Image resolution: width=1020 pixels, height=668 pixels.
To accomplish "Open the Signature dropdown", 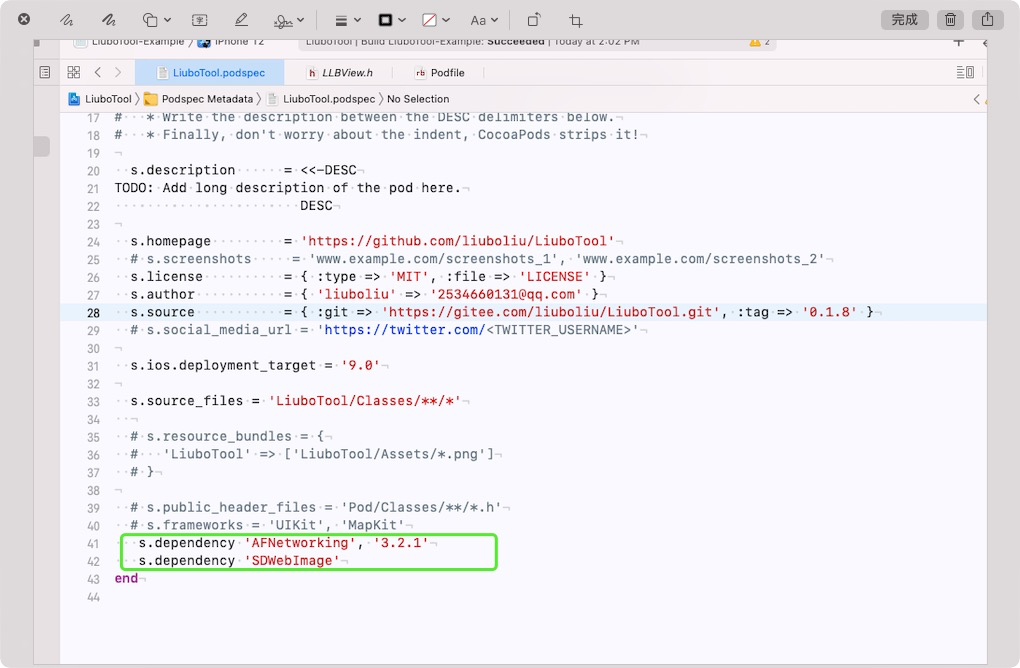I will tap(289, 20).
